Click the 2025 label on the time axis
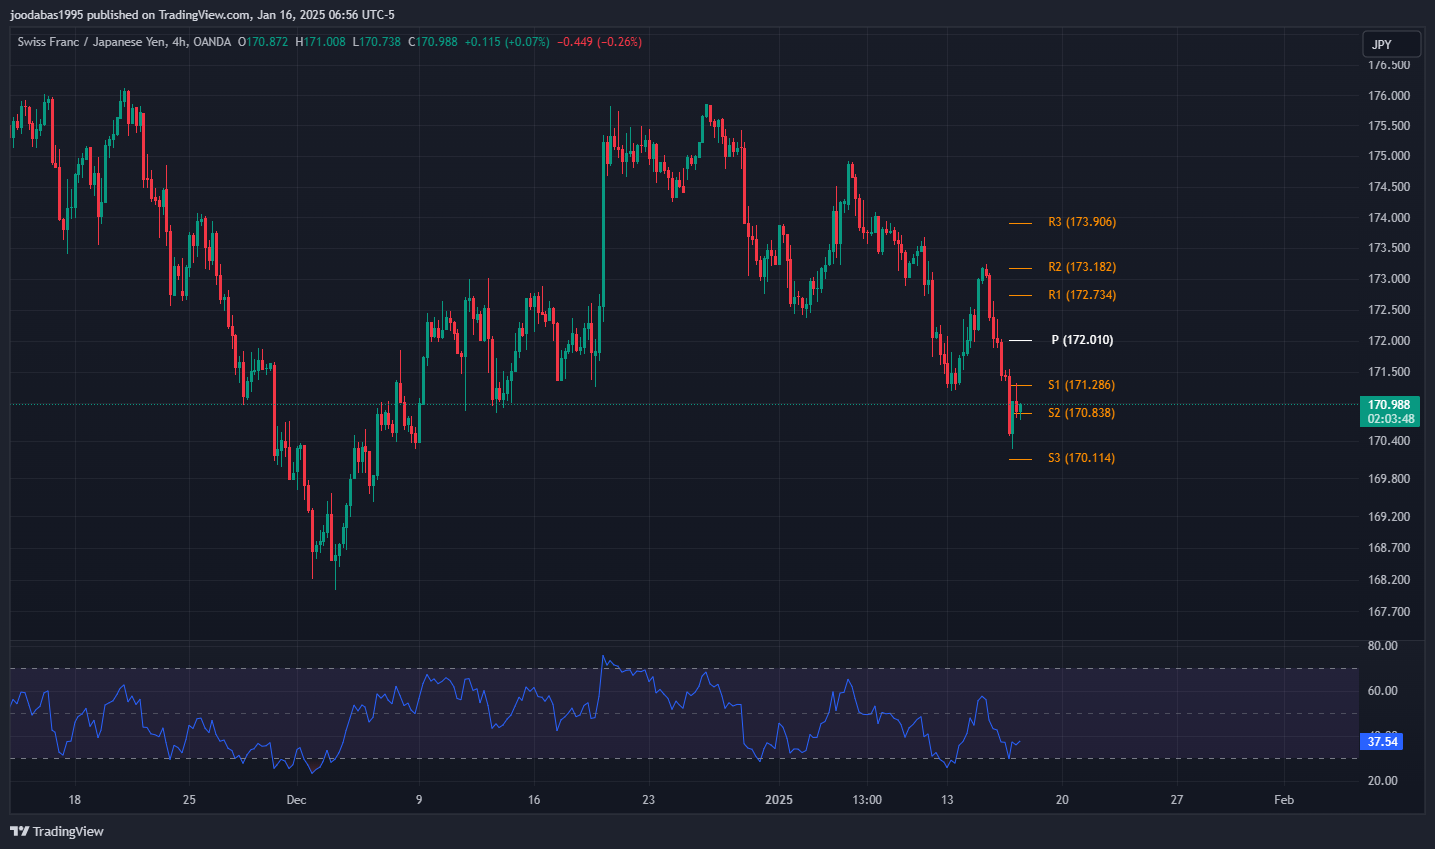The height and width of the screenshot is (849, 1435). point(778,800)
